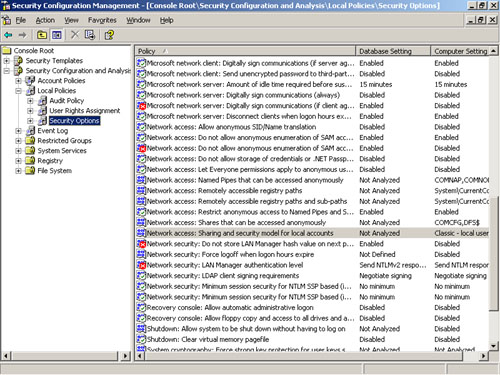Toggle the Show/Hide Console Tree icon
The image size is (500, 375).
(x=57, y=35)
